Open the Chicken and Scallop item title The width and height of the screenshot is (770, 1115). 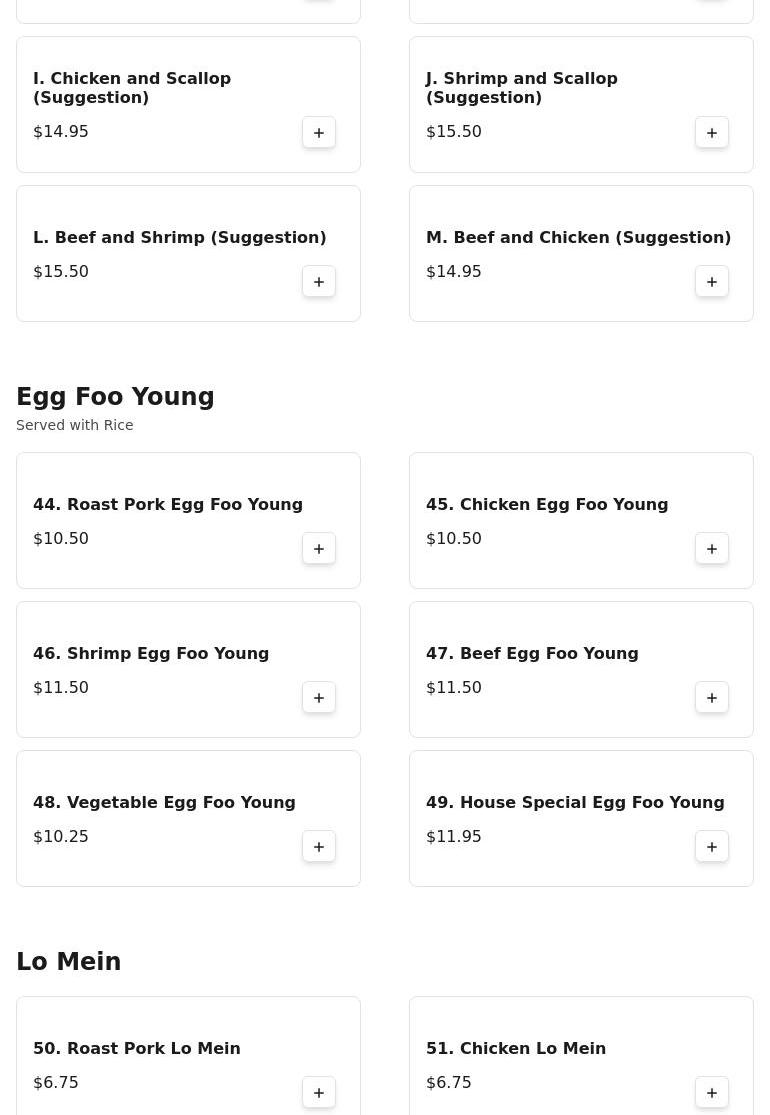click(132, 88)
